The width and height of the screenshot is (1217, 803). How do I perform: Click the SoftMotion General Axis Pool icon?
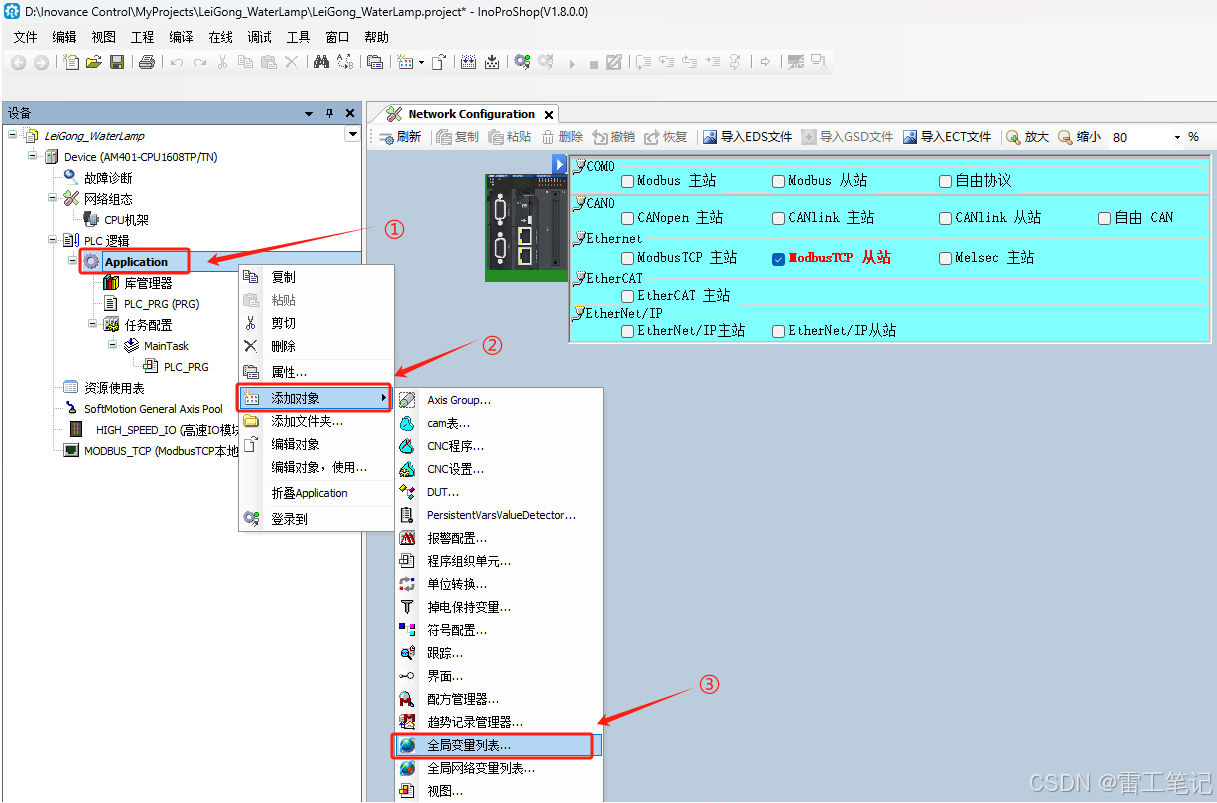tap(70, 408)
